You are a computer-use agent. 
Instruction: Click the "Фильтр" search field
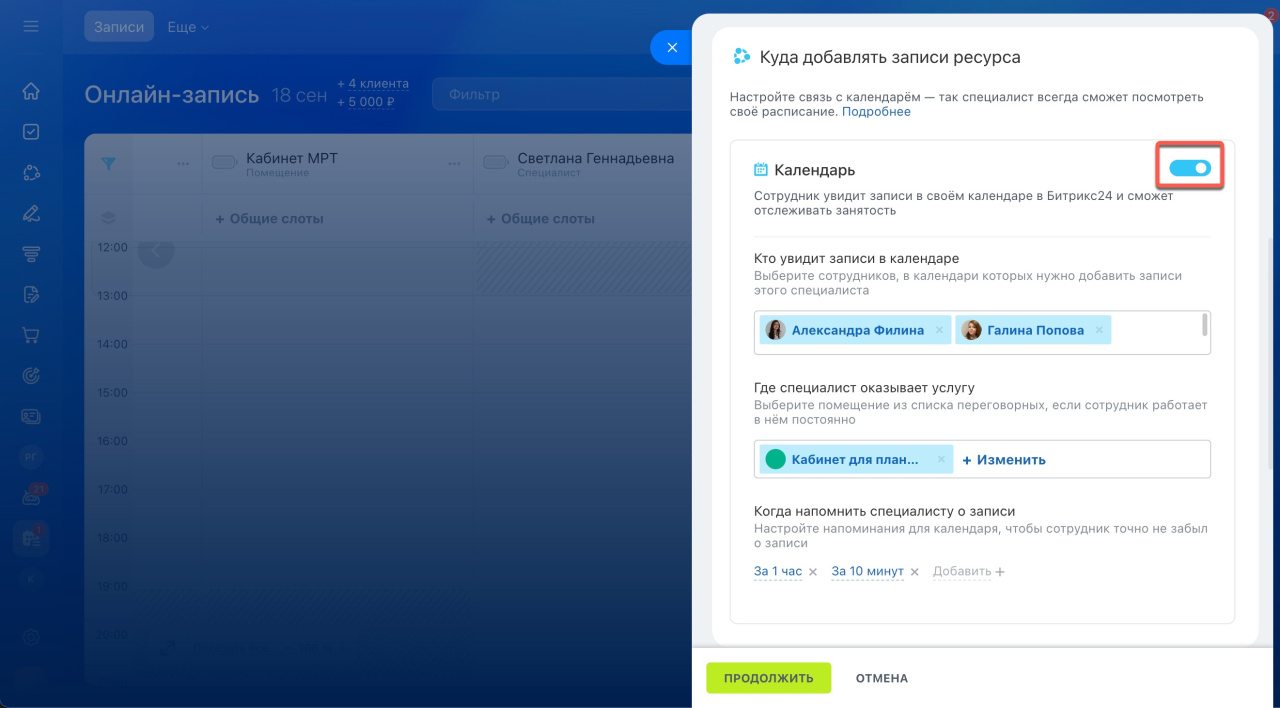click(560, 94)
